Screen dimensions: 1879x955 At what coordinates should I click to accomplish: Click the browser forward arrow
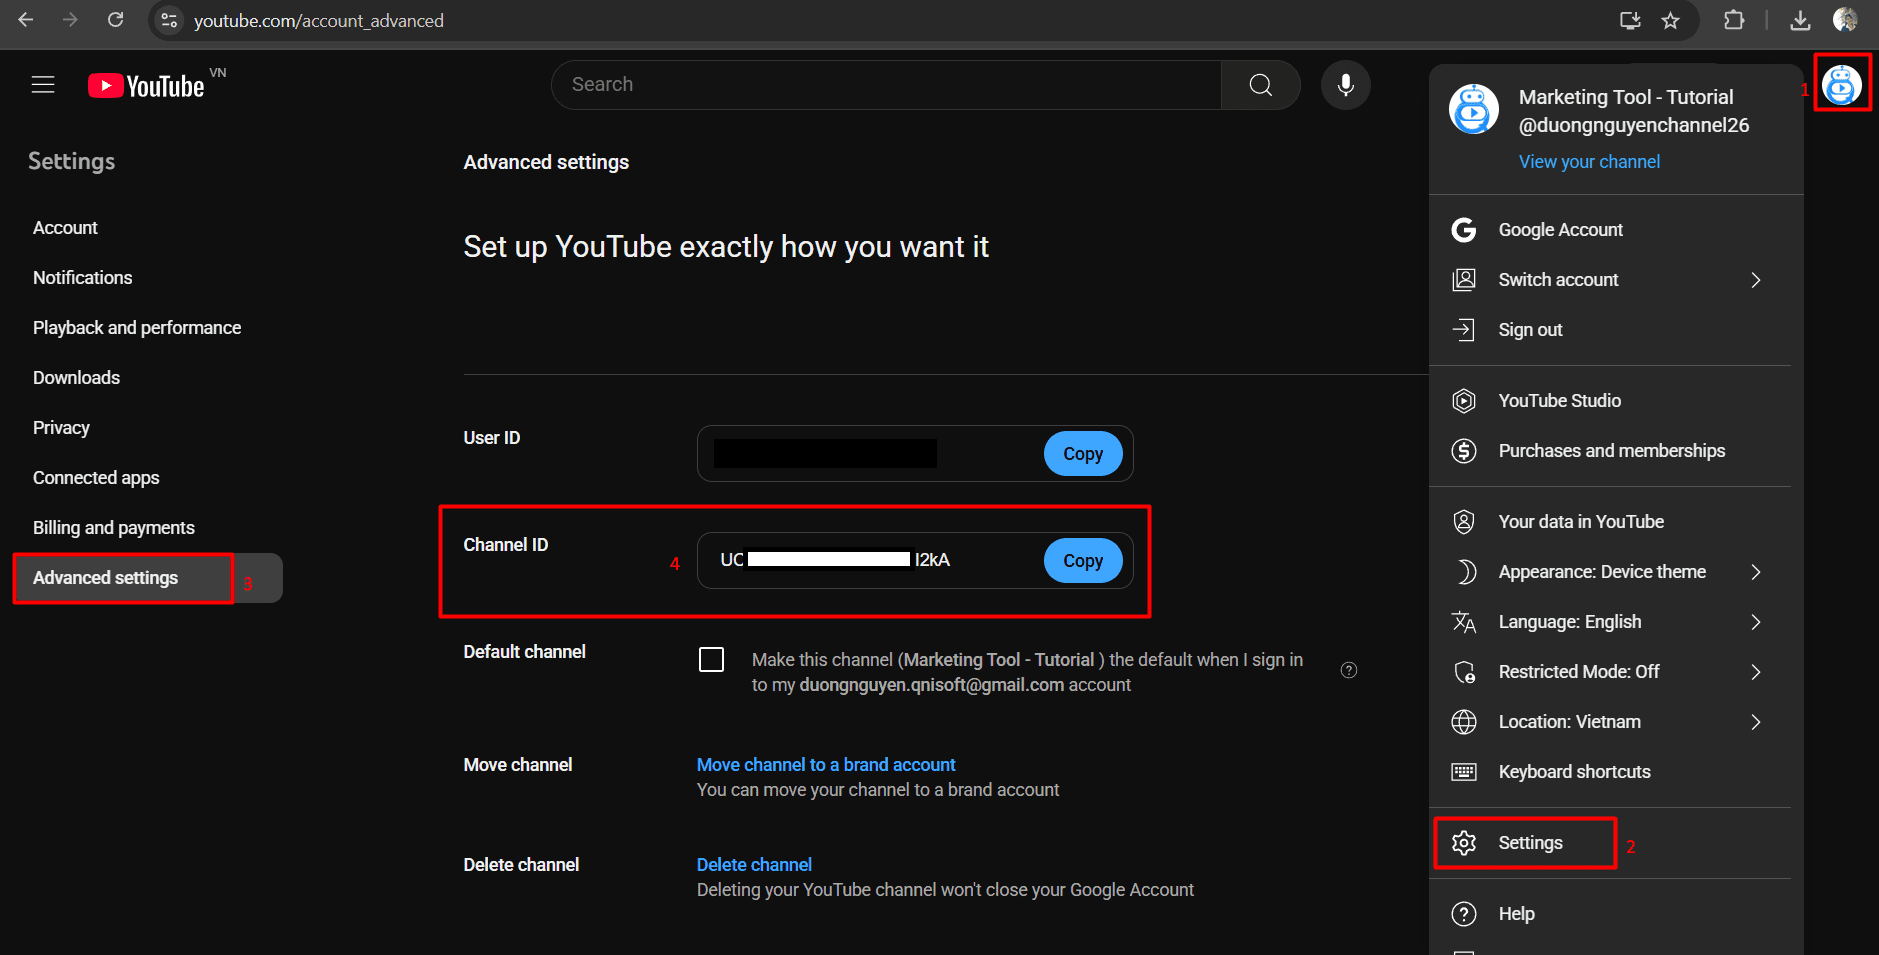coord(70,20)
